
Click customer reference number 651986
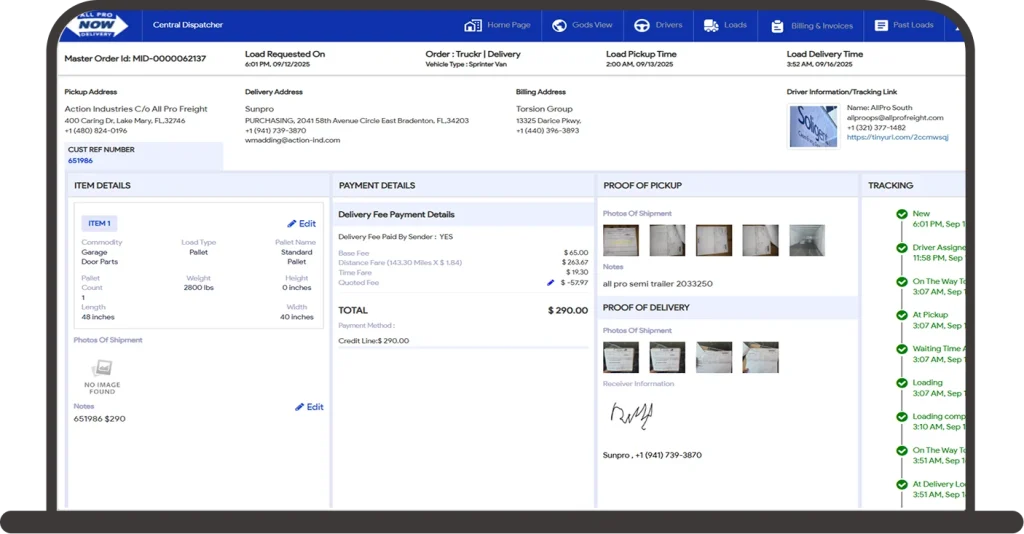tap(80, 161)
